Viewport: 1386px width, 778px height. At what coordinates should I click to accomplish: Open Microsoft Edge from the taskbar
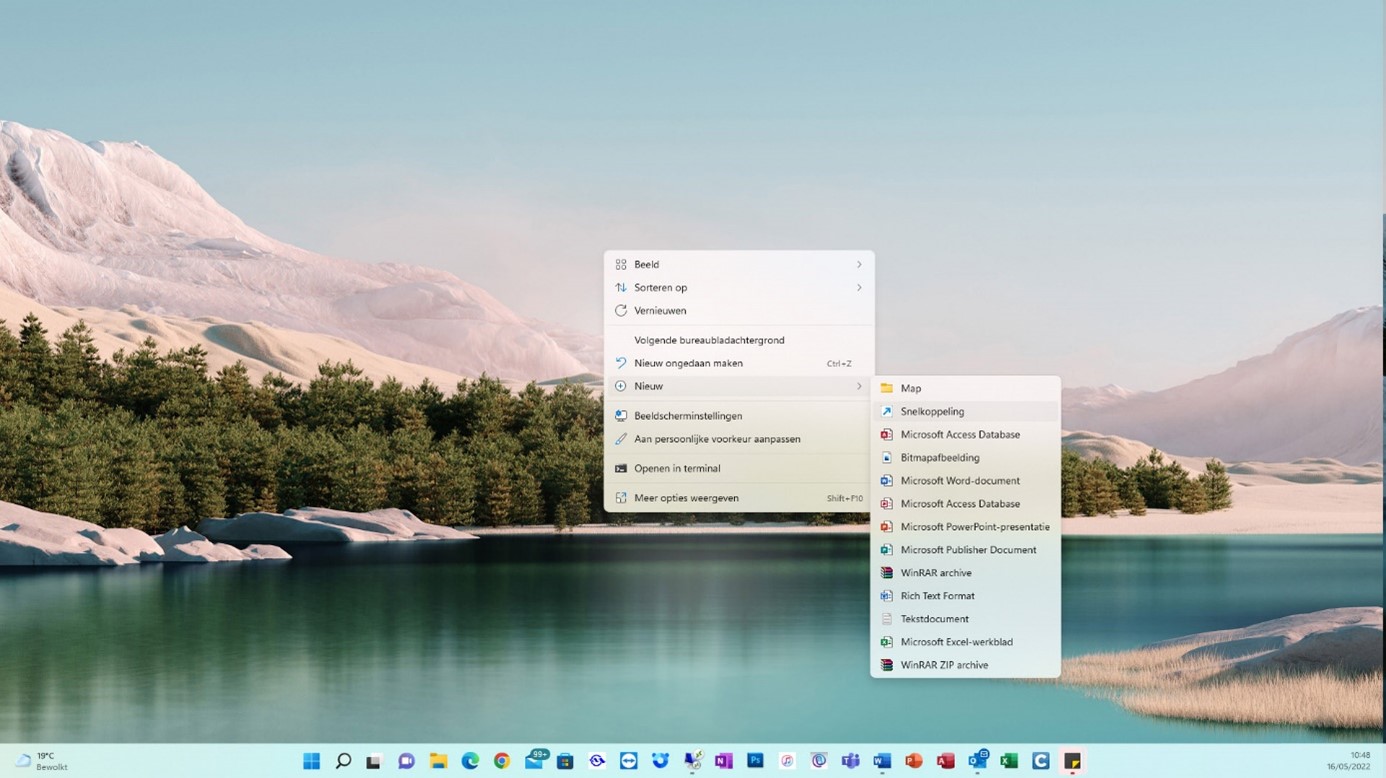point(470,761)
